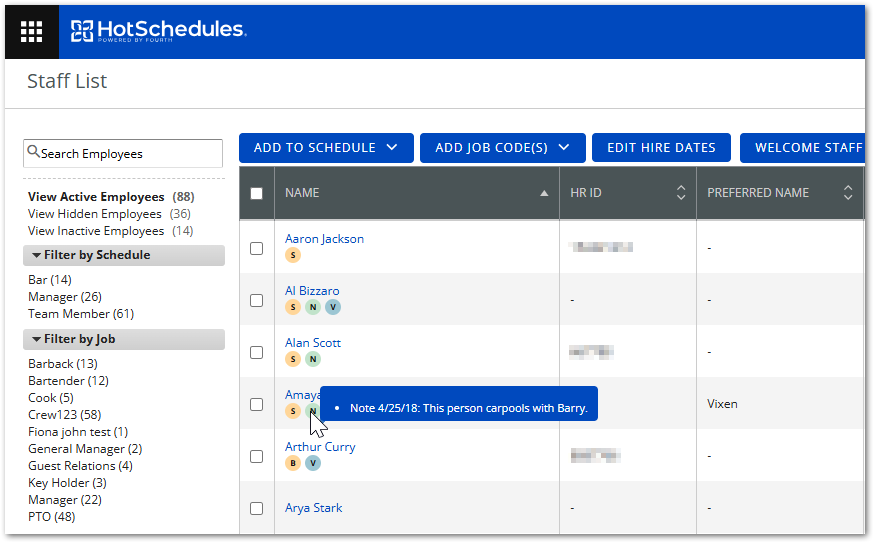Collapse the Filter by Schedule section
Image resolution: width=874 pixels, height=543 pixels.
124,255
